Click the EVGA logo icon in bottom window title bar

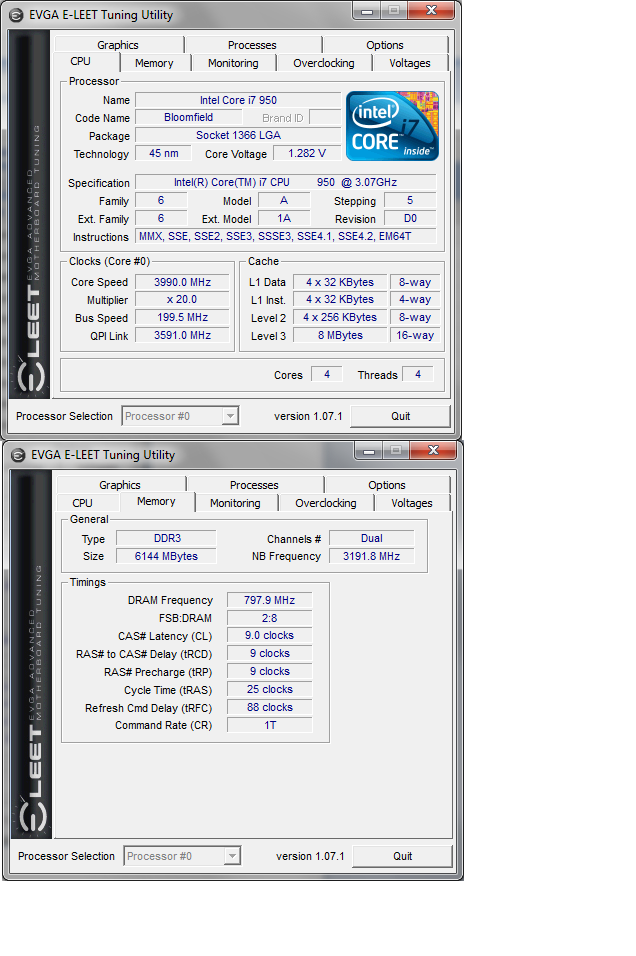(18, 455)
